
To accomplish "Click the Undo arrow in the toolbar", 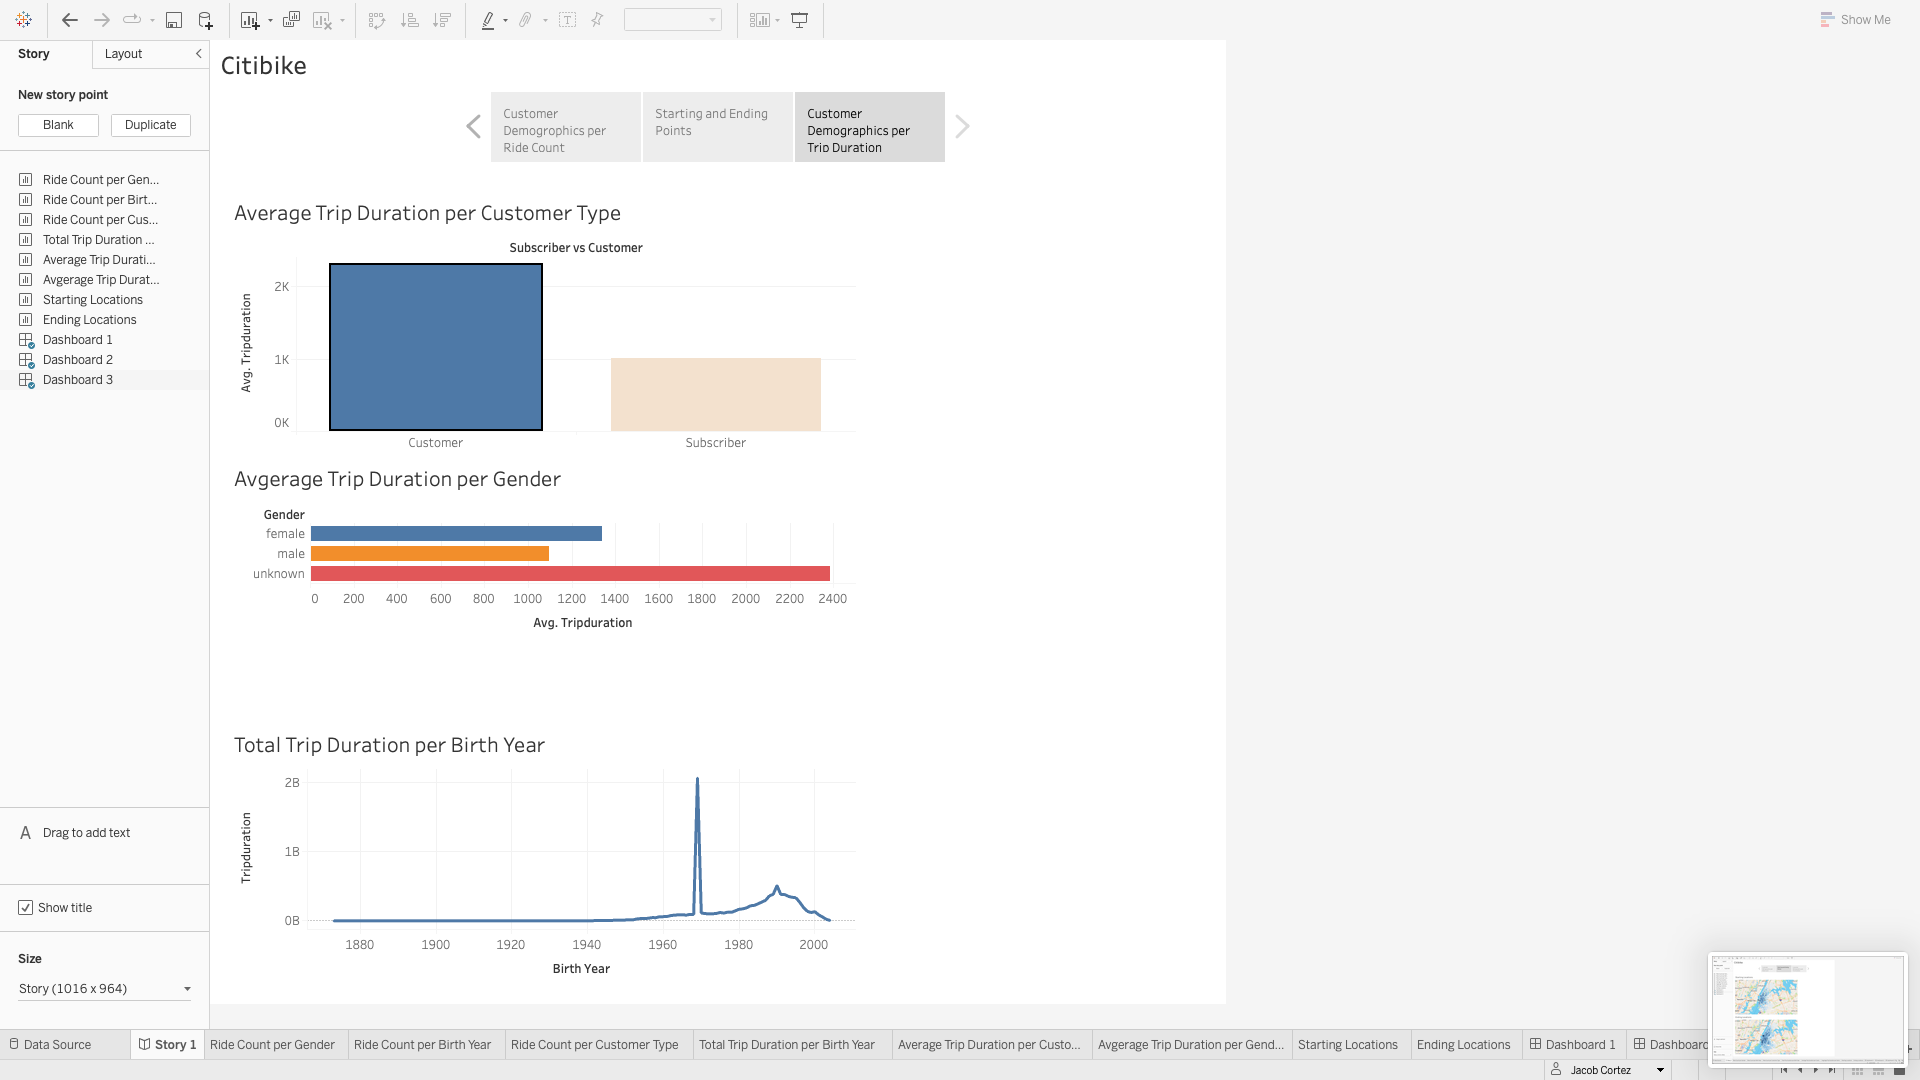I will pyautogui.click(x=69, y=19).
